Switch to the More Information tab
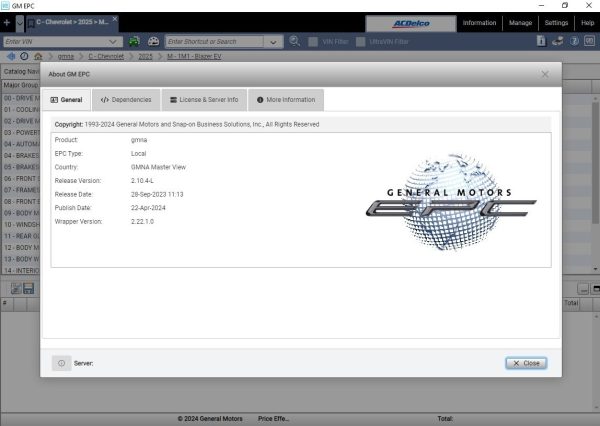Viewport: 600px width, 426px height. [286, 100]
